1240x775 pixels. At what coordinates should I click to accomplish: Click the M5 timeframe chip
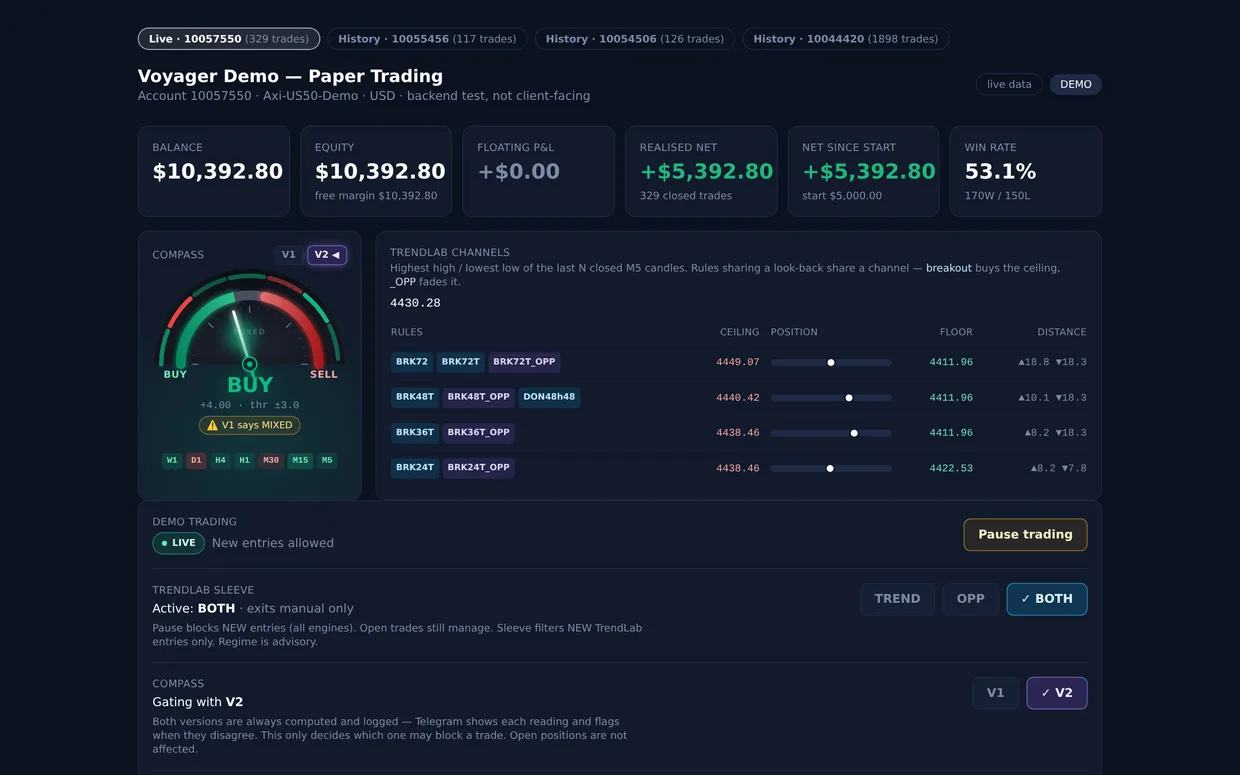click(x=327, y=461)
